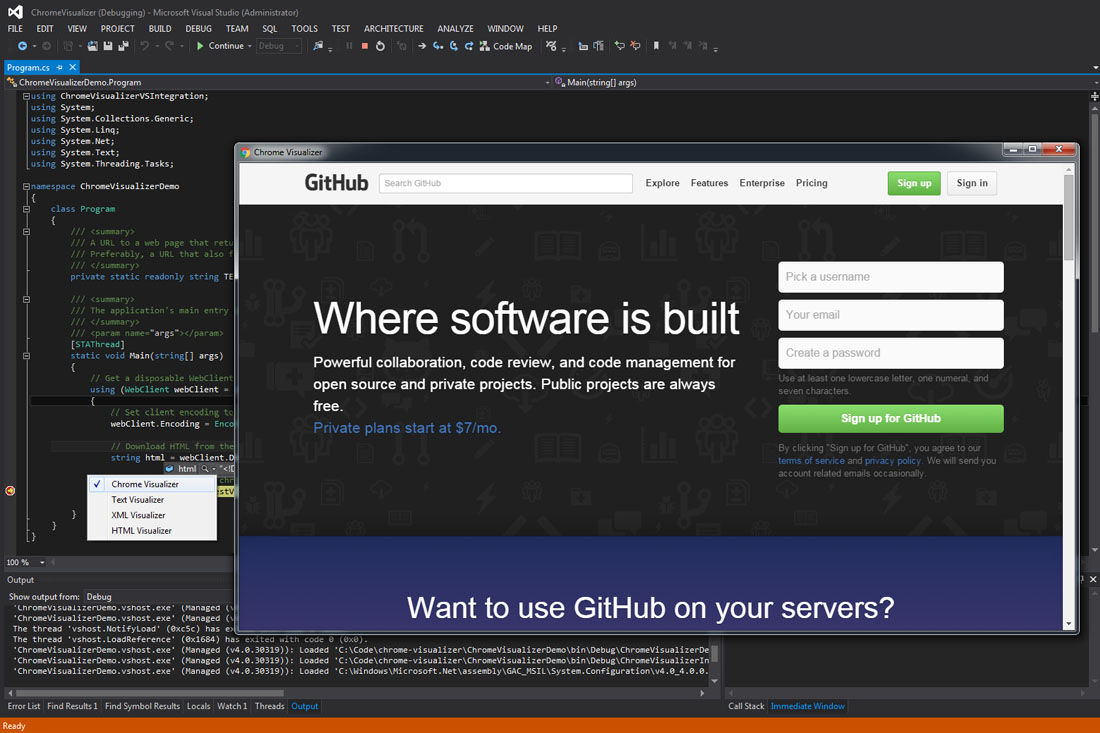Switch to the Immediate Window tab

pyautogui.click(x=807, y=706)
